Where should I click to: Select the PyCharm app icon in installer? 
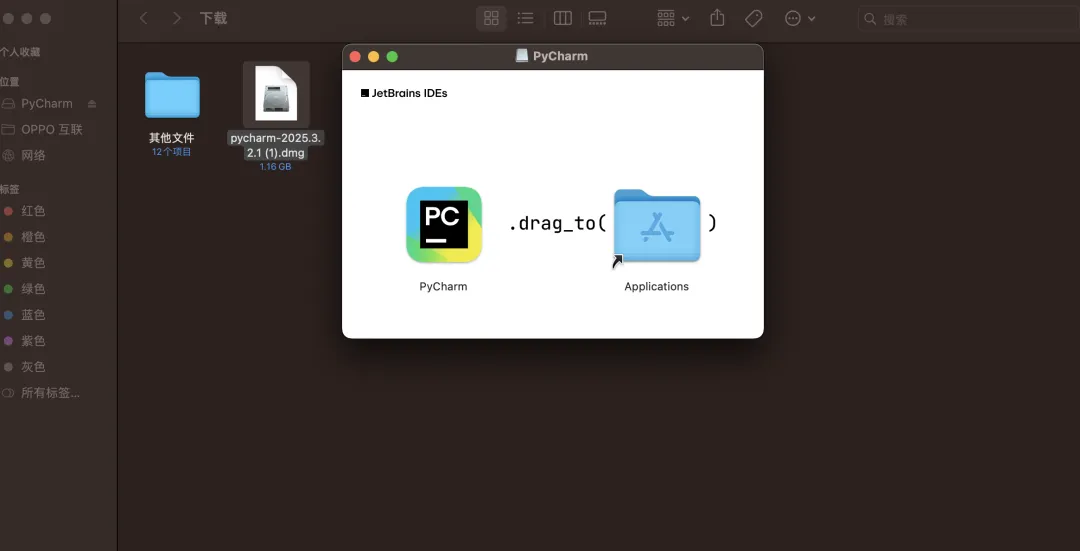tap(444, 225)
